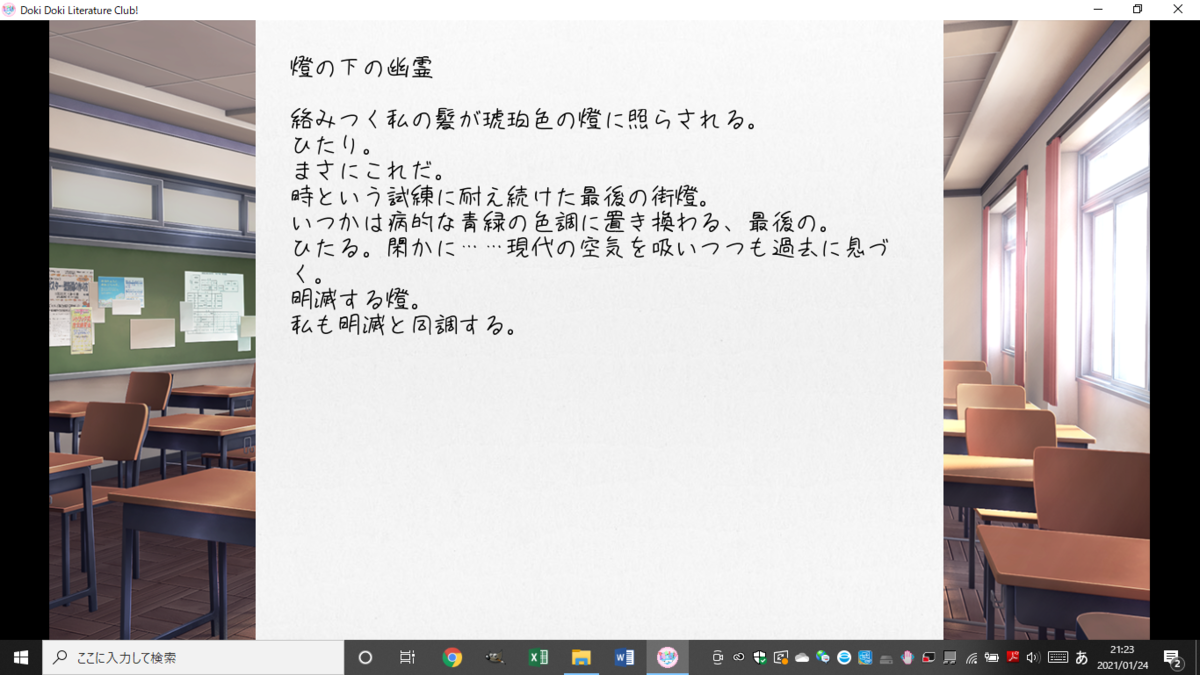
Task: Click the poem line ひたり。
Action: pos(334,146)
